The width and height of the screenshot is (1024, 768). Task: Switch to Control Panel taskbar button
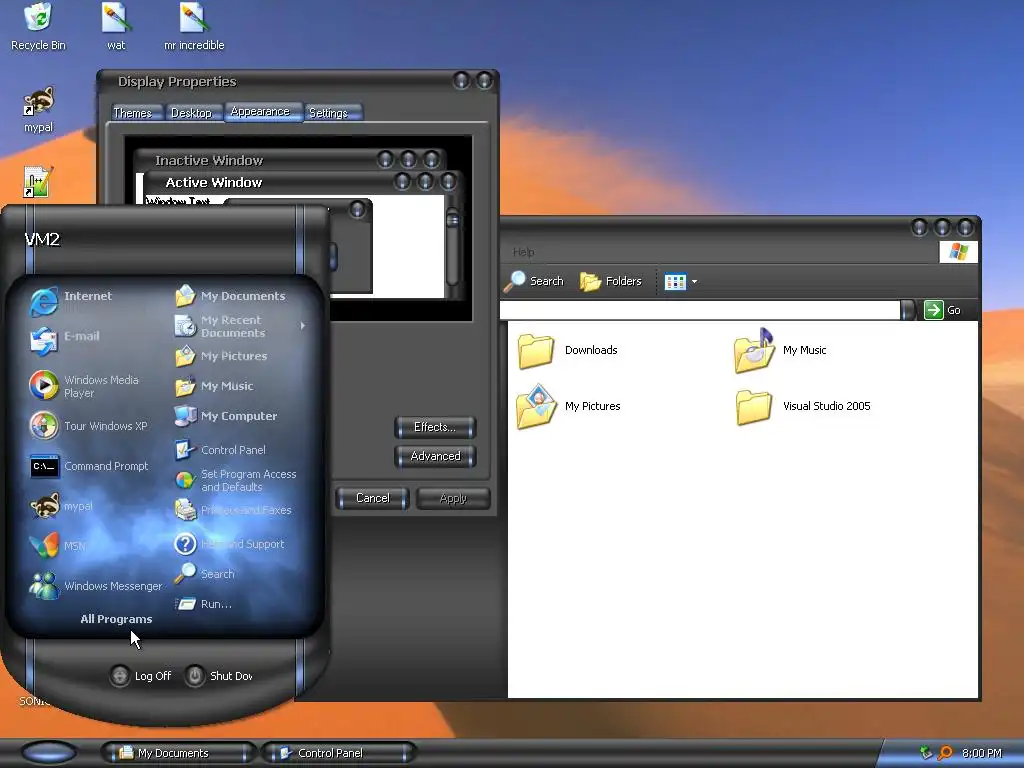[338, 753]
